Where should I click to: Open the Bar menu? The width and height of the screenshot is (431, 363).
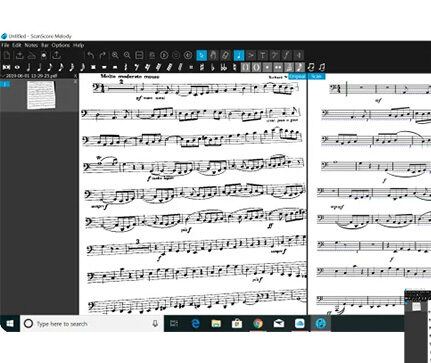pos(45,45)
